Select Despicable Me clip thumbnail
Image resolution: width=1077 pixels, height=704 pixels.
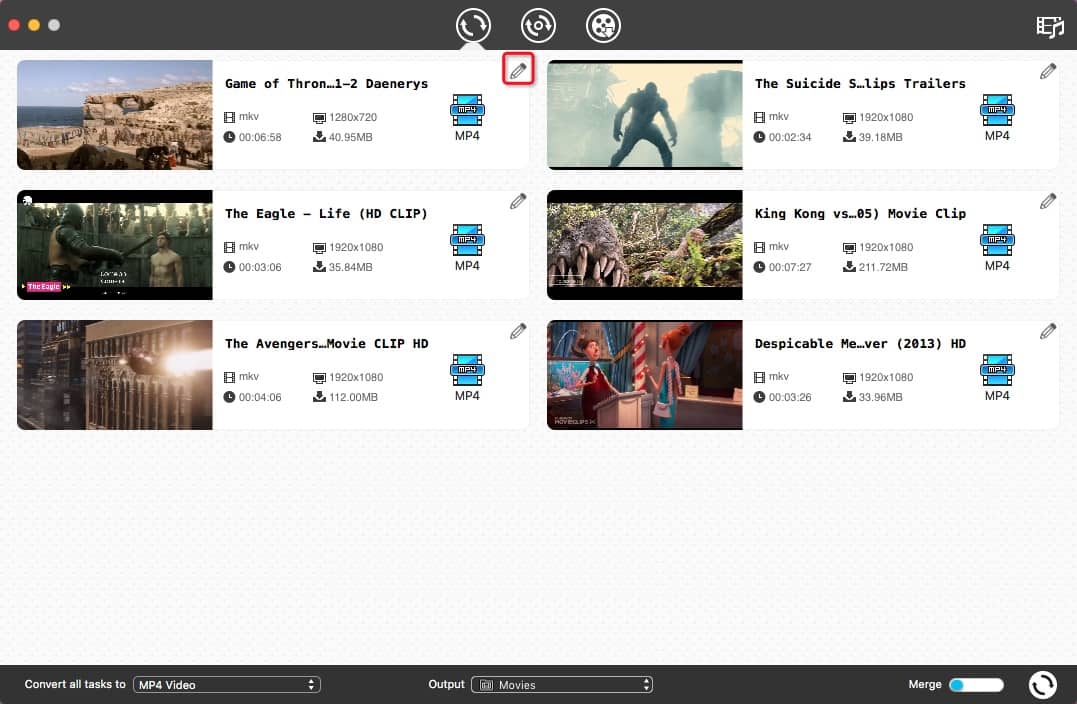[x=644, y=375]
